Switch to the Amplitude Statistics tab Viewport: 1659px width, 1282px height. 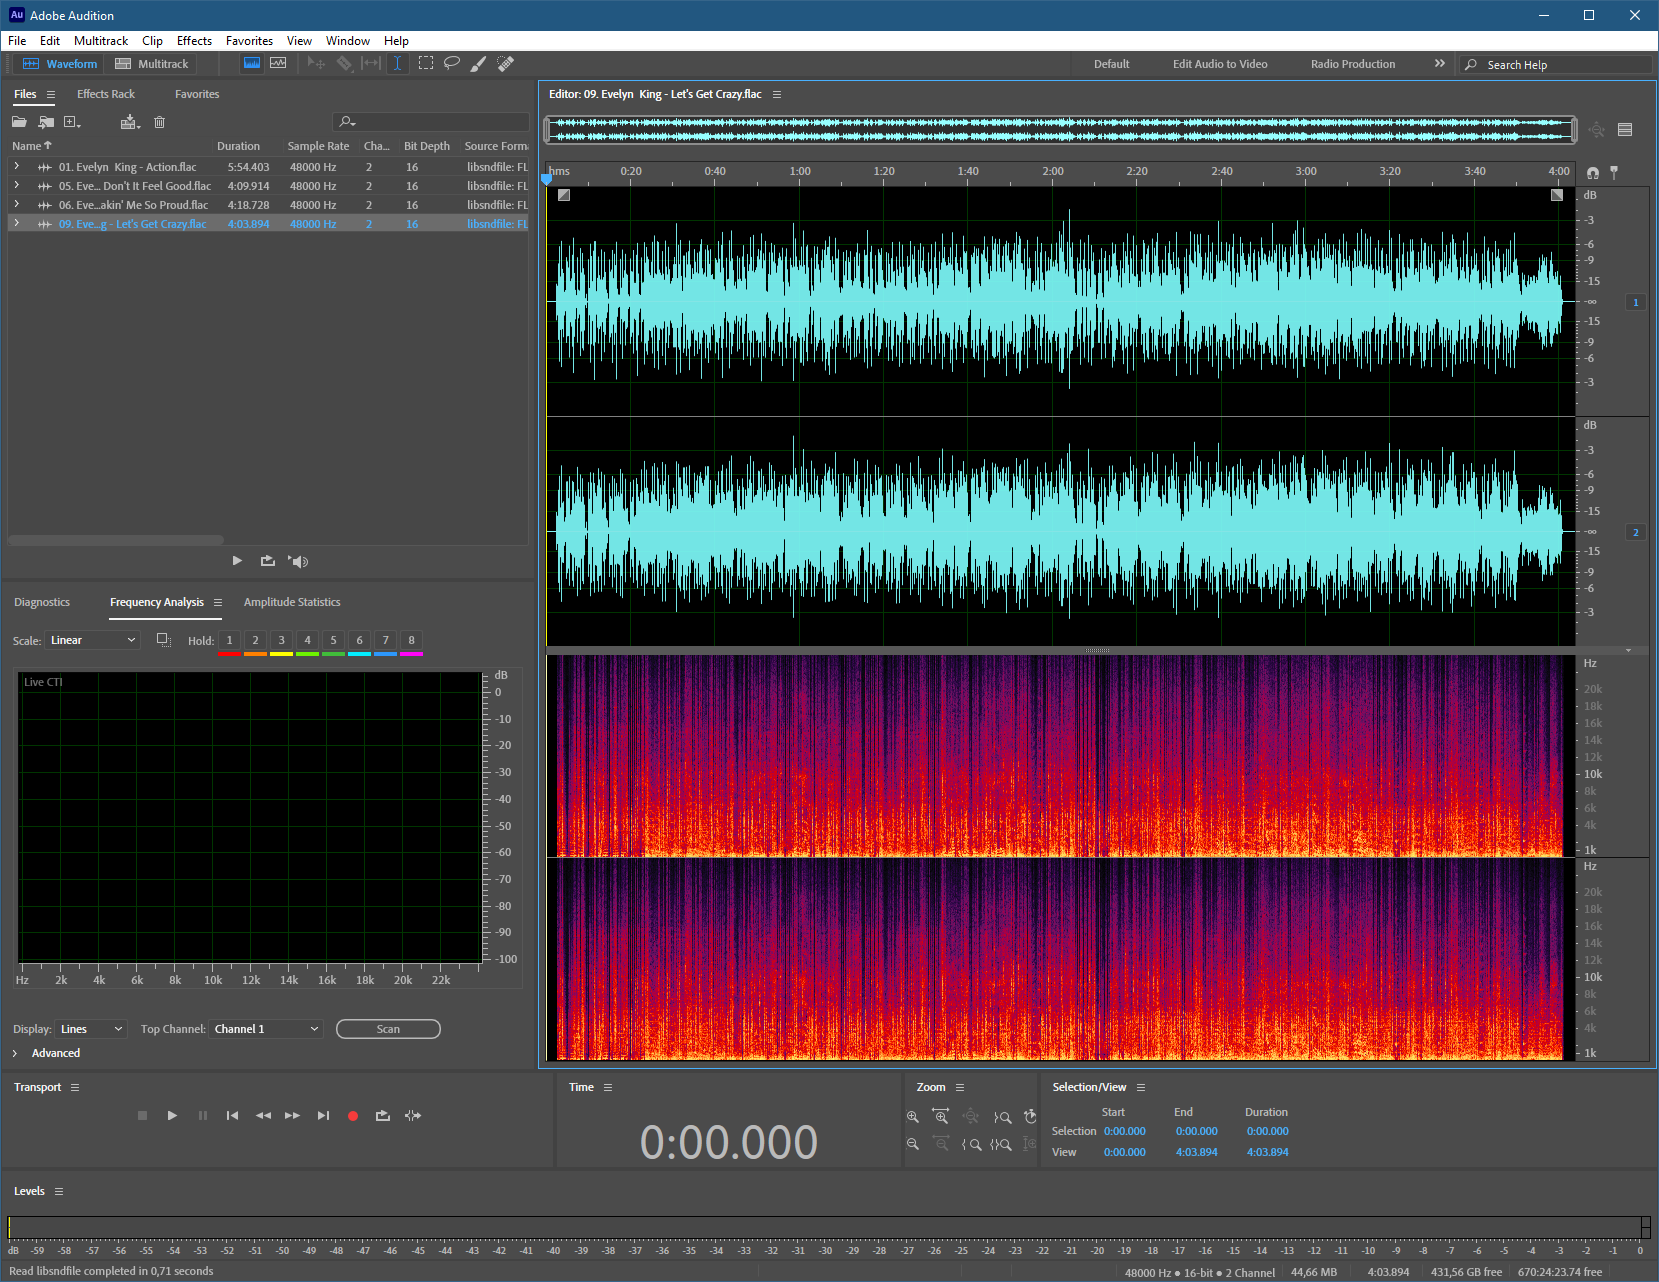point(292,602)
